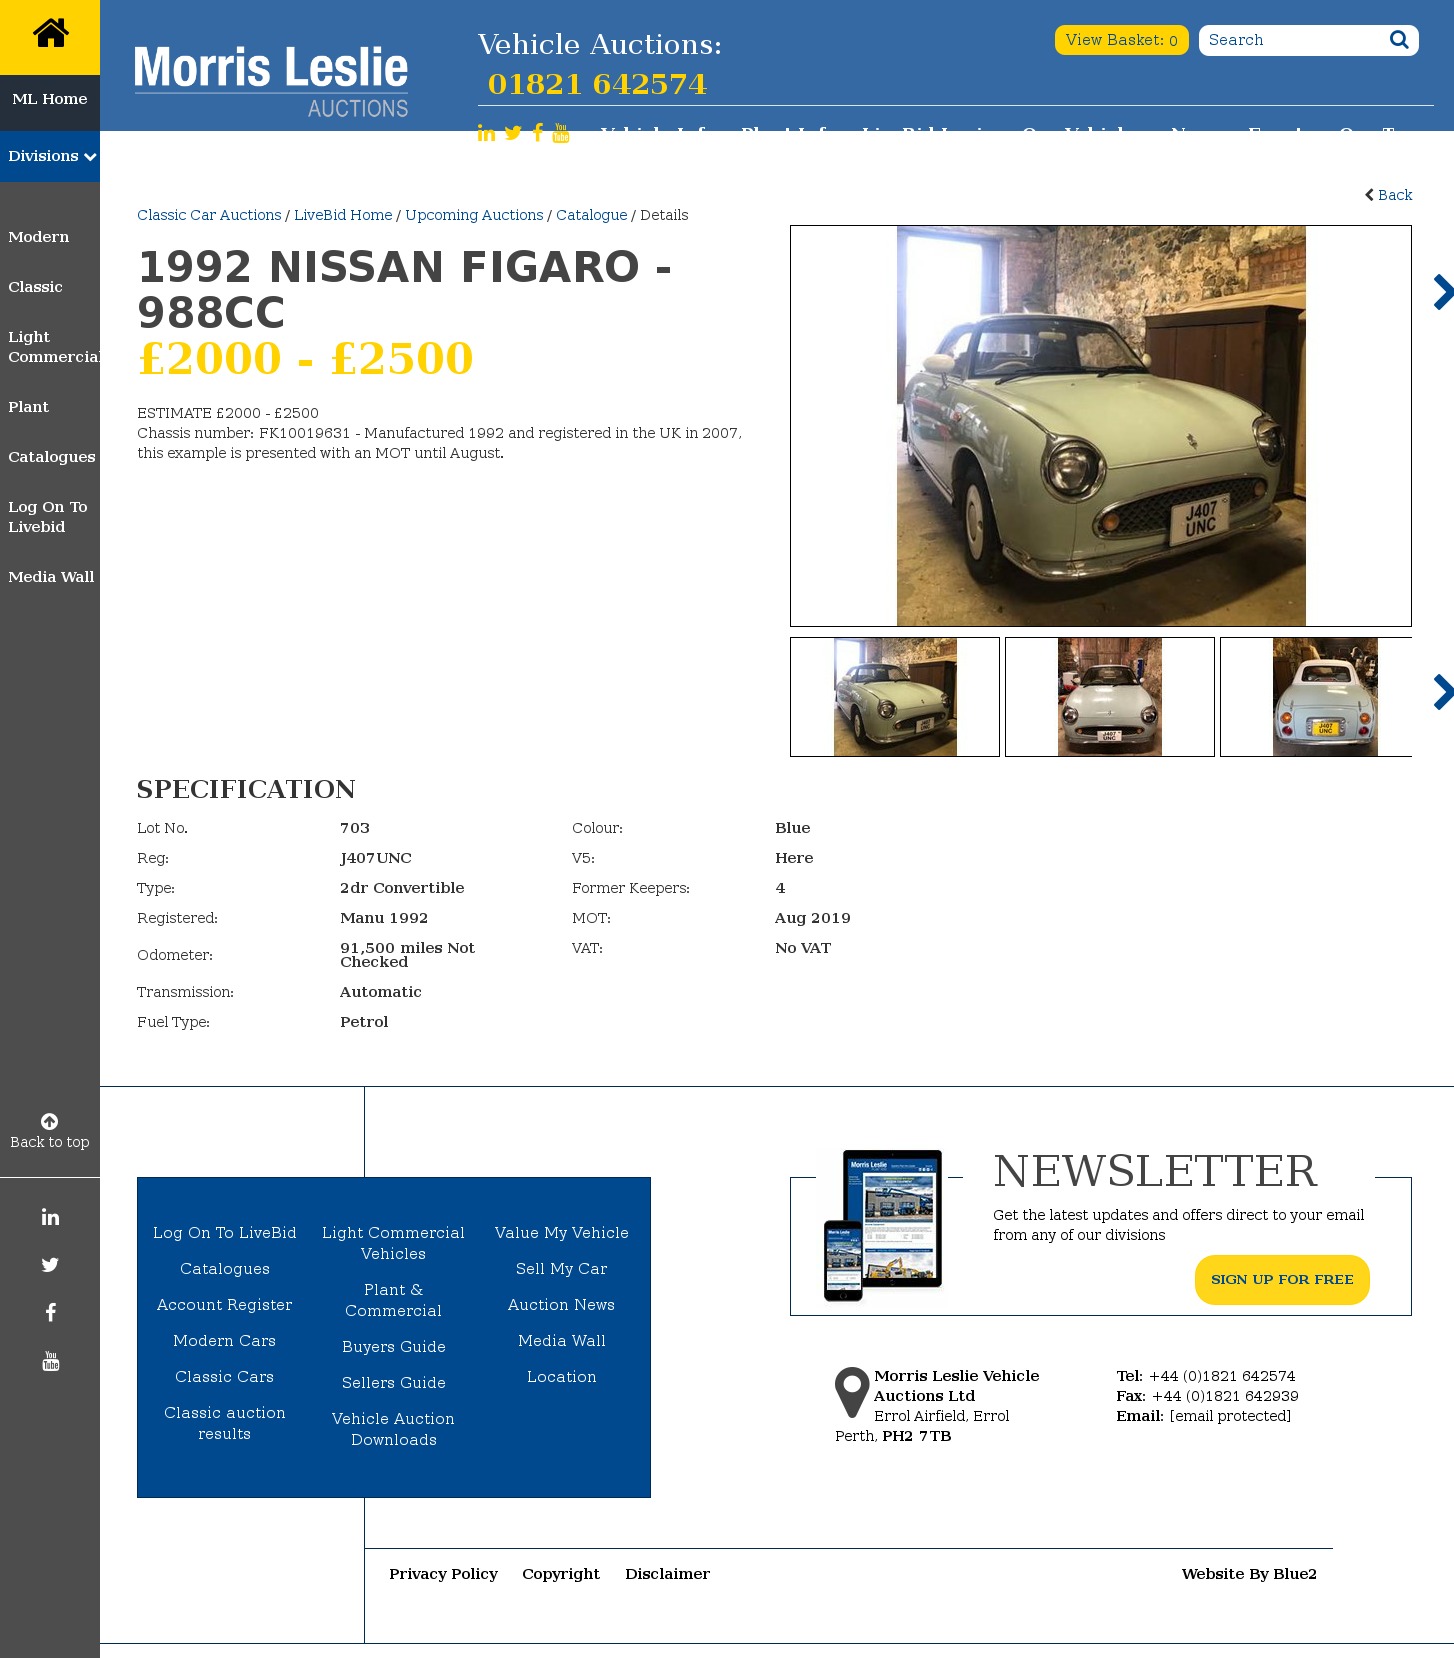Click the View Basket button
This screenshot has height=1658, width=1454.
point(1121,40)
